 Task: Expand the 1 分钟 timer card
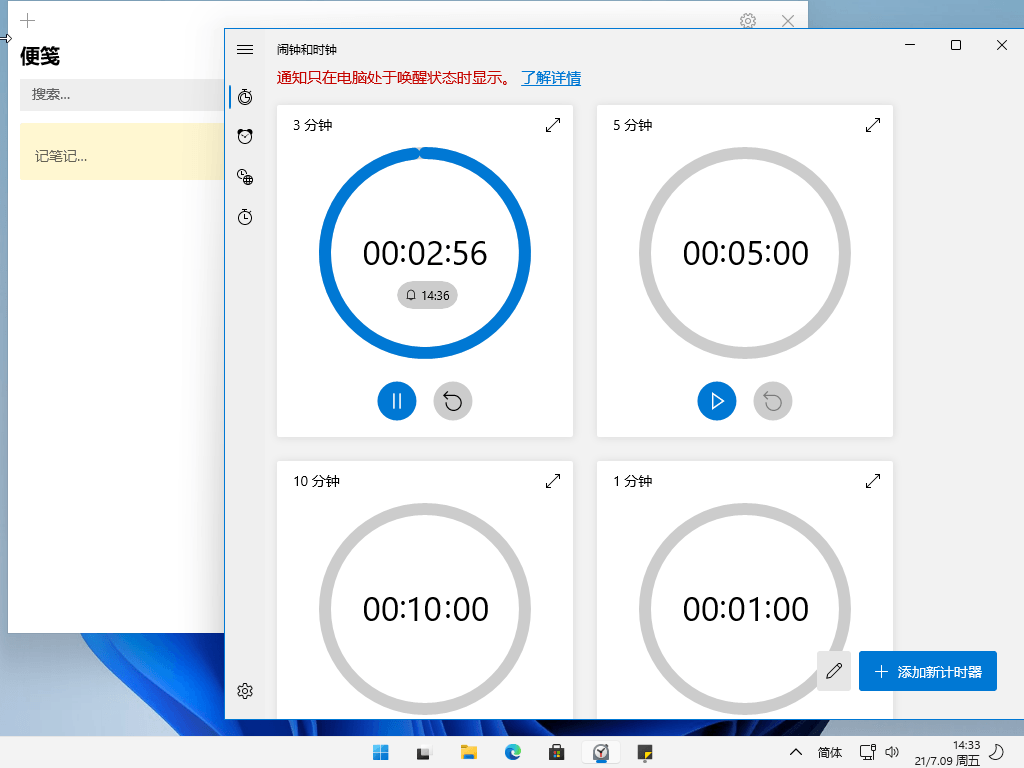(x=873, y=481)
